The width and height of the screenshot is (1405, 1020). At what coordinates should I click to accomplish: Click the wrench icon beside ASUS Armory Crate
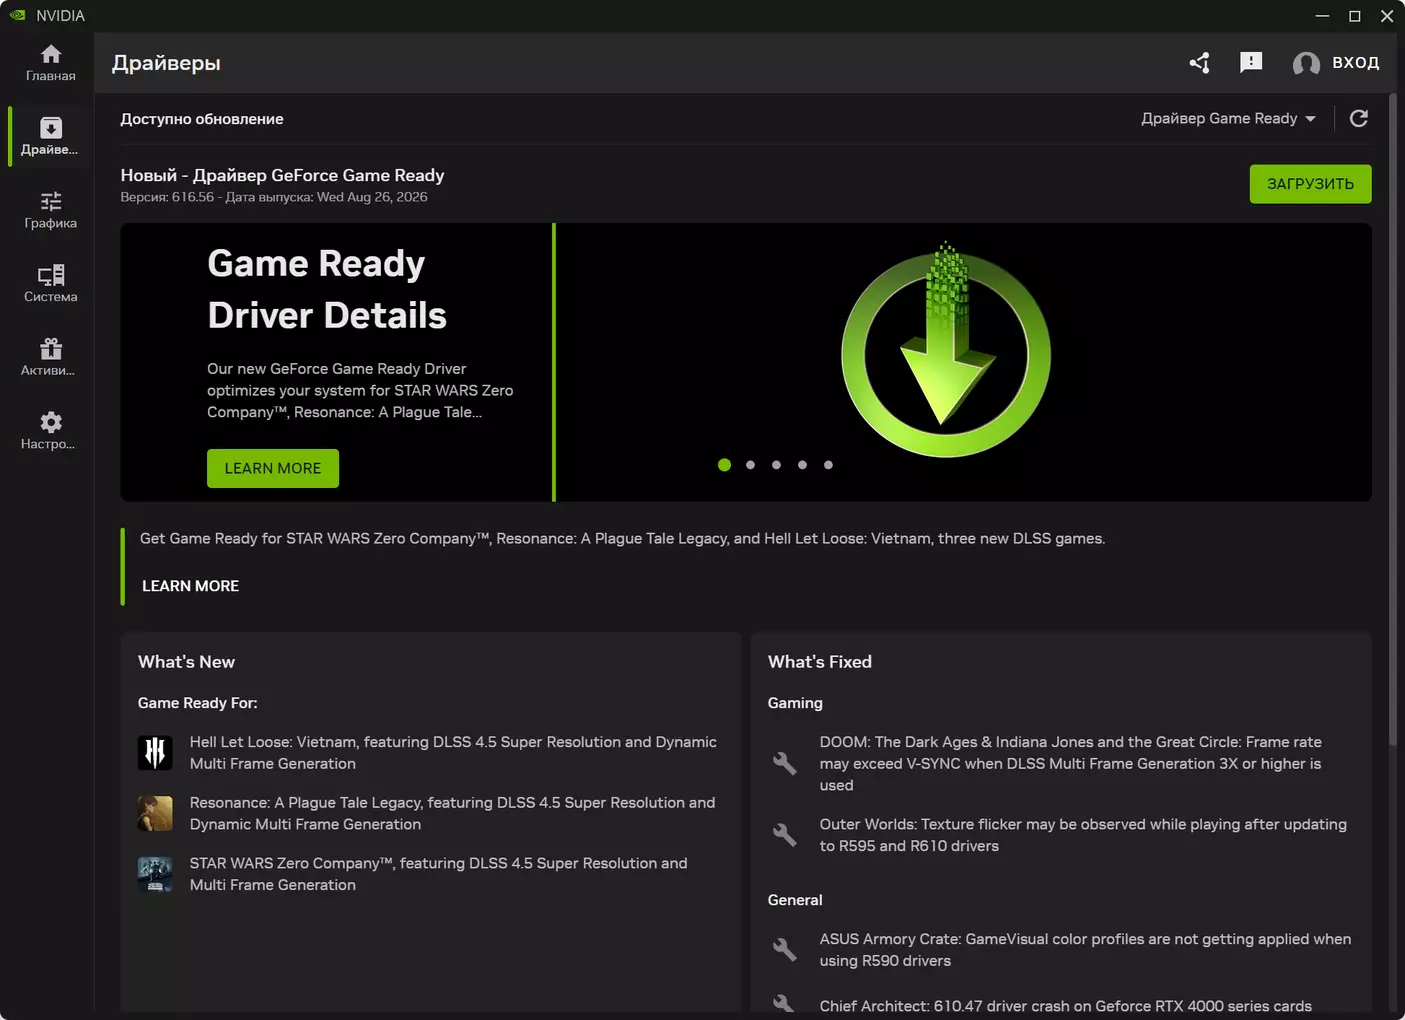[x=785, y=950]
